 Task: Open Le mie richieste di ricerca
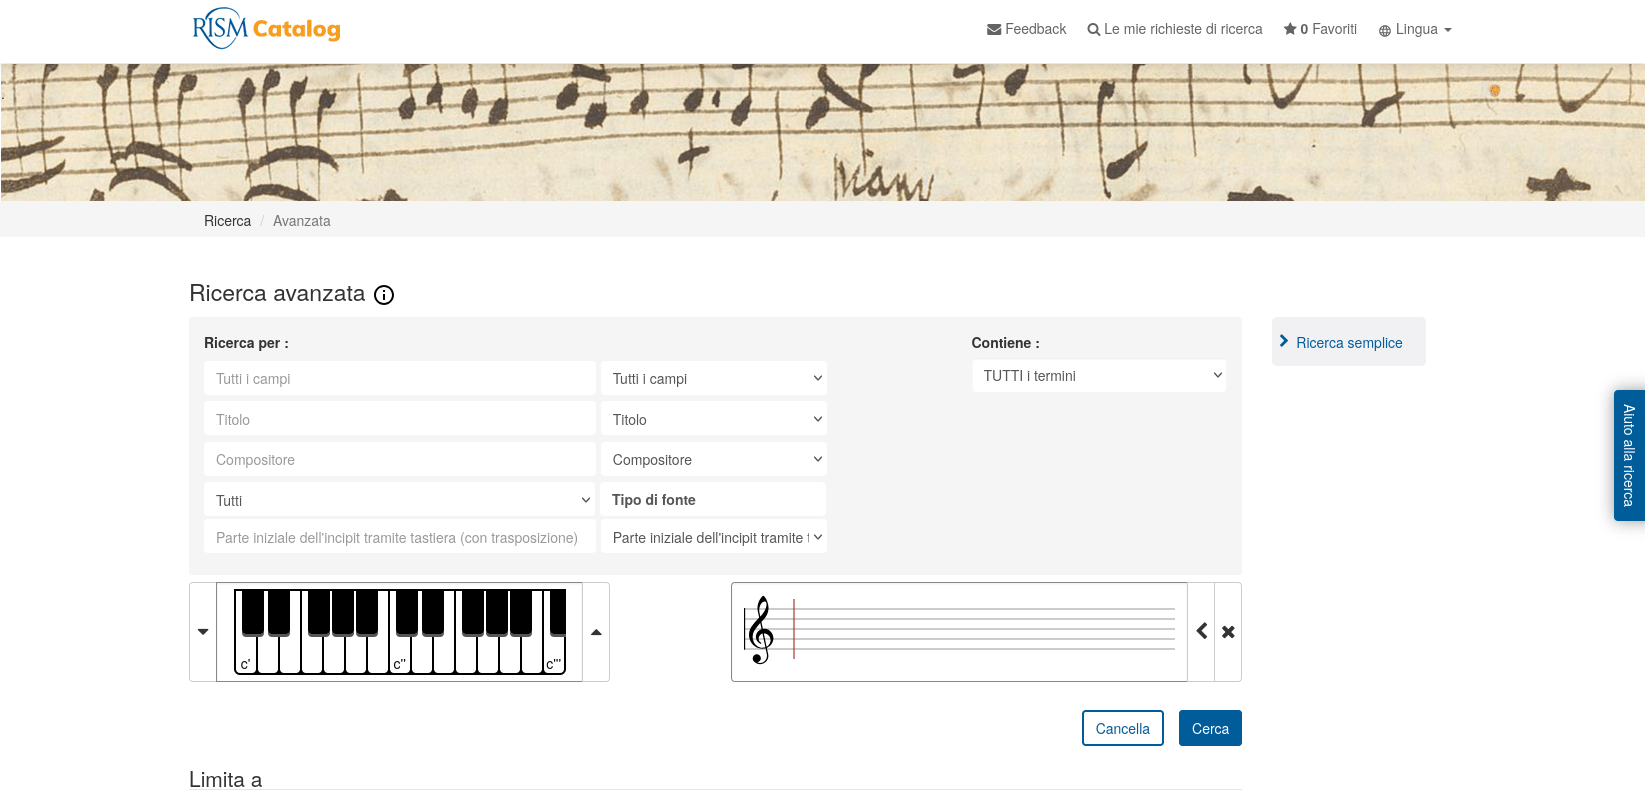click(1175, 29)
